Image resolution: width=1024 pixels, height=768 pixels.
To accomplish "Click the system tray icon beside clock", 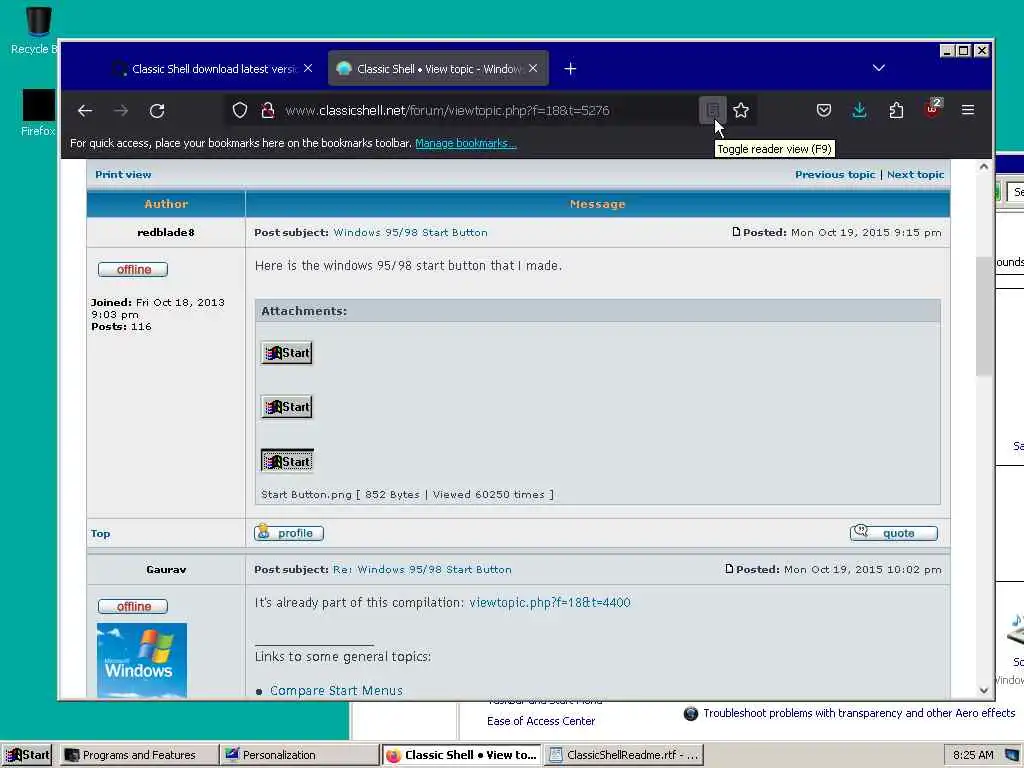I will click(x=1012, y=756).
